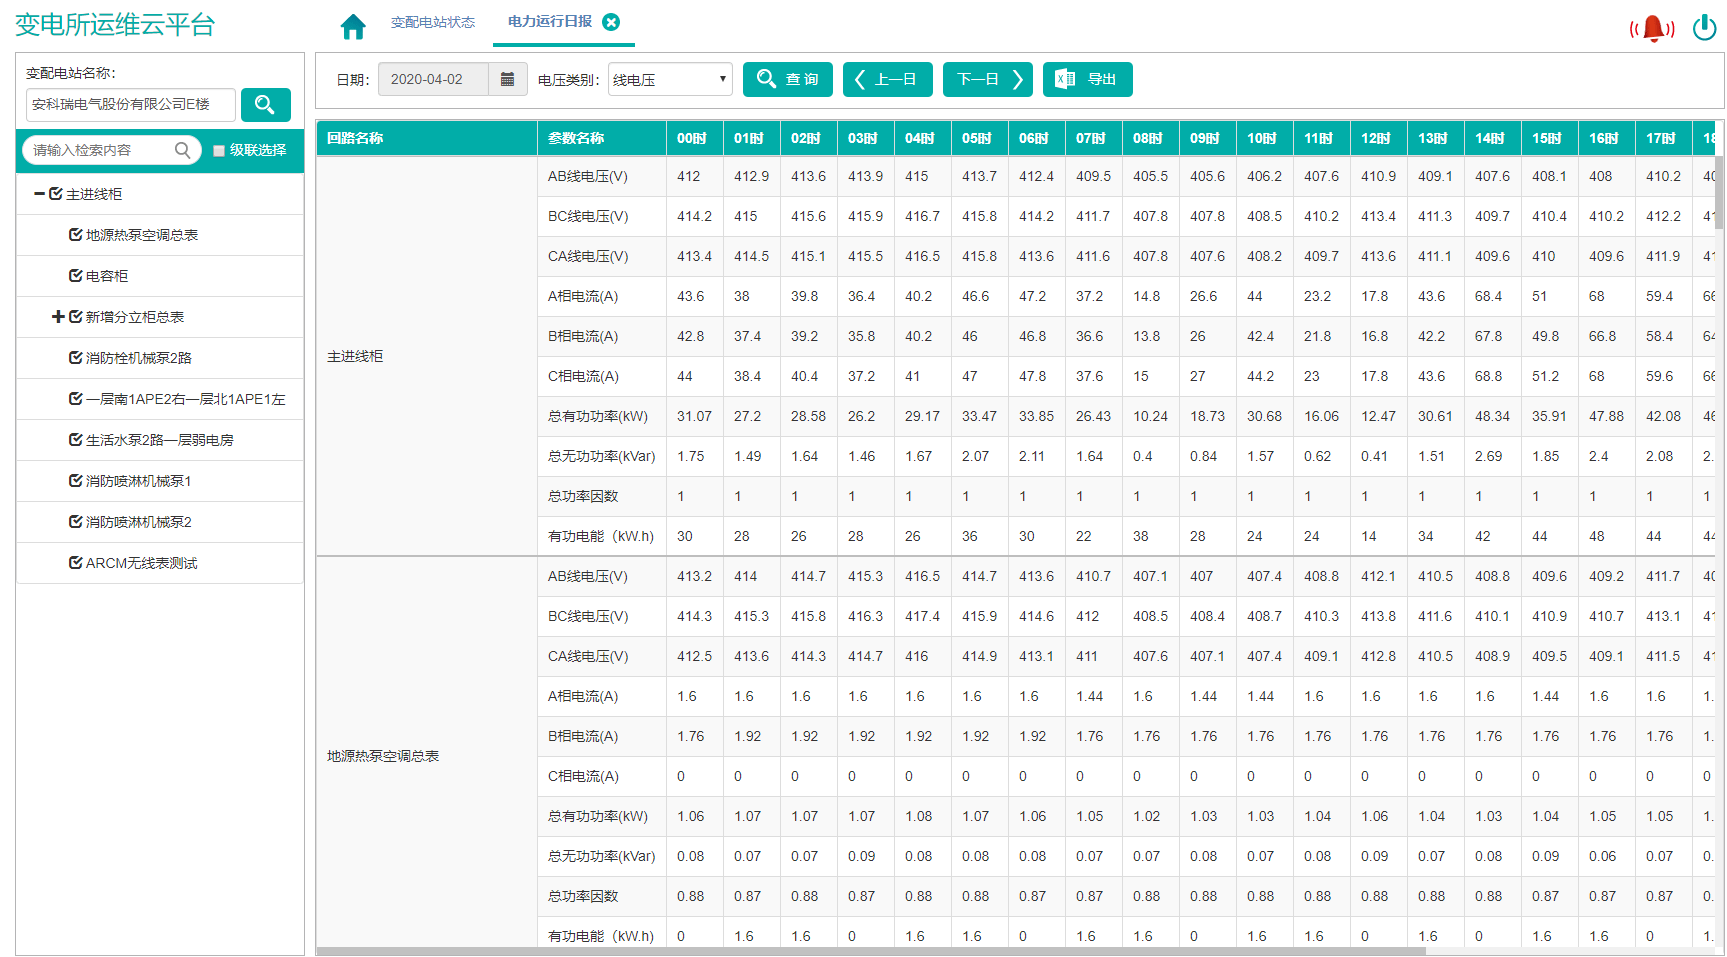
Task: Expand the 新增分立柜总表 tree node
Action: pyautogui.click(x=58, y=317)
